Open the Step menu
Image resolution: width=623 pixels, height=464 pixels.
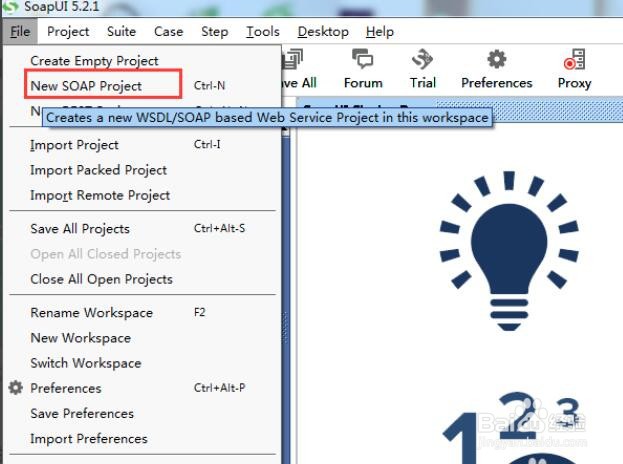(x=215, y=31)
